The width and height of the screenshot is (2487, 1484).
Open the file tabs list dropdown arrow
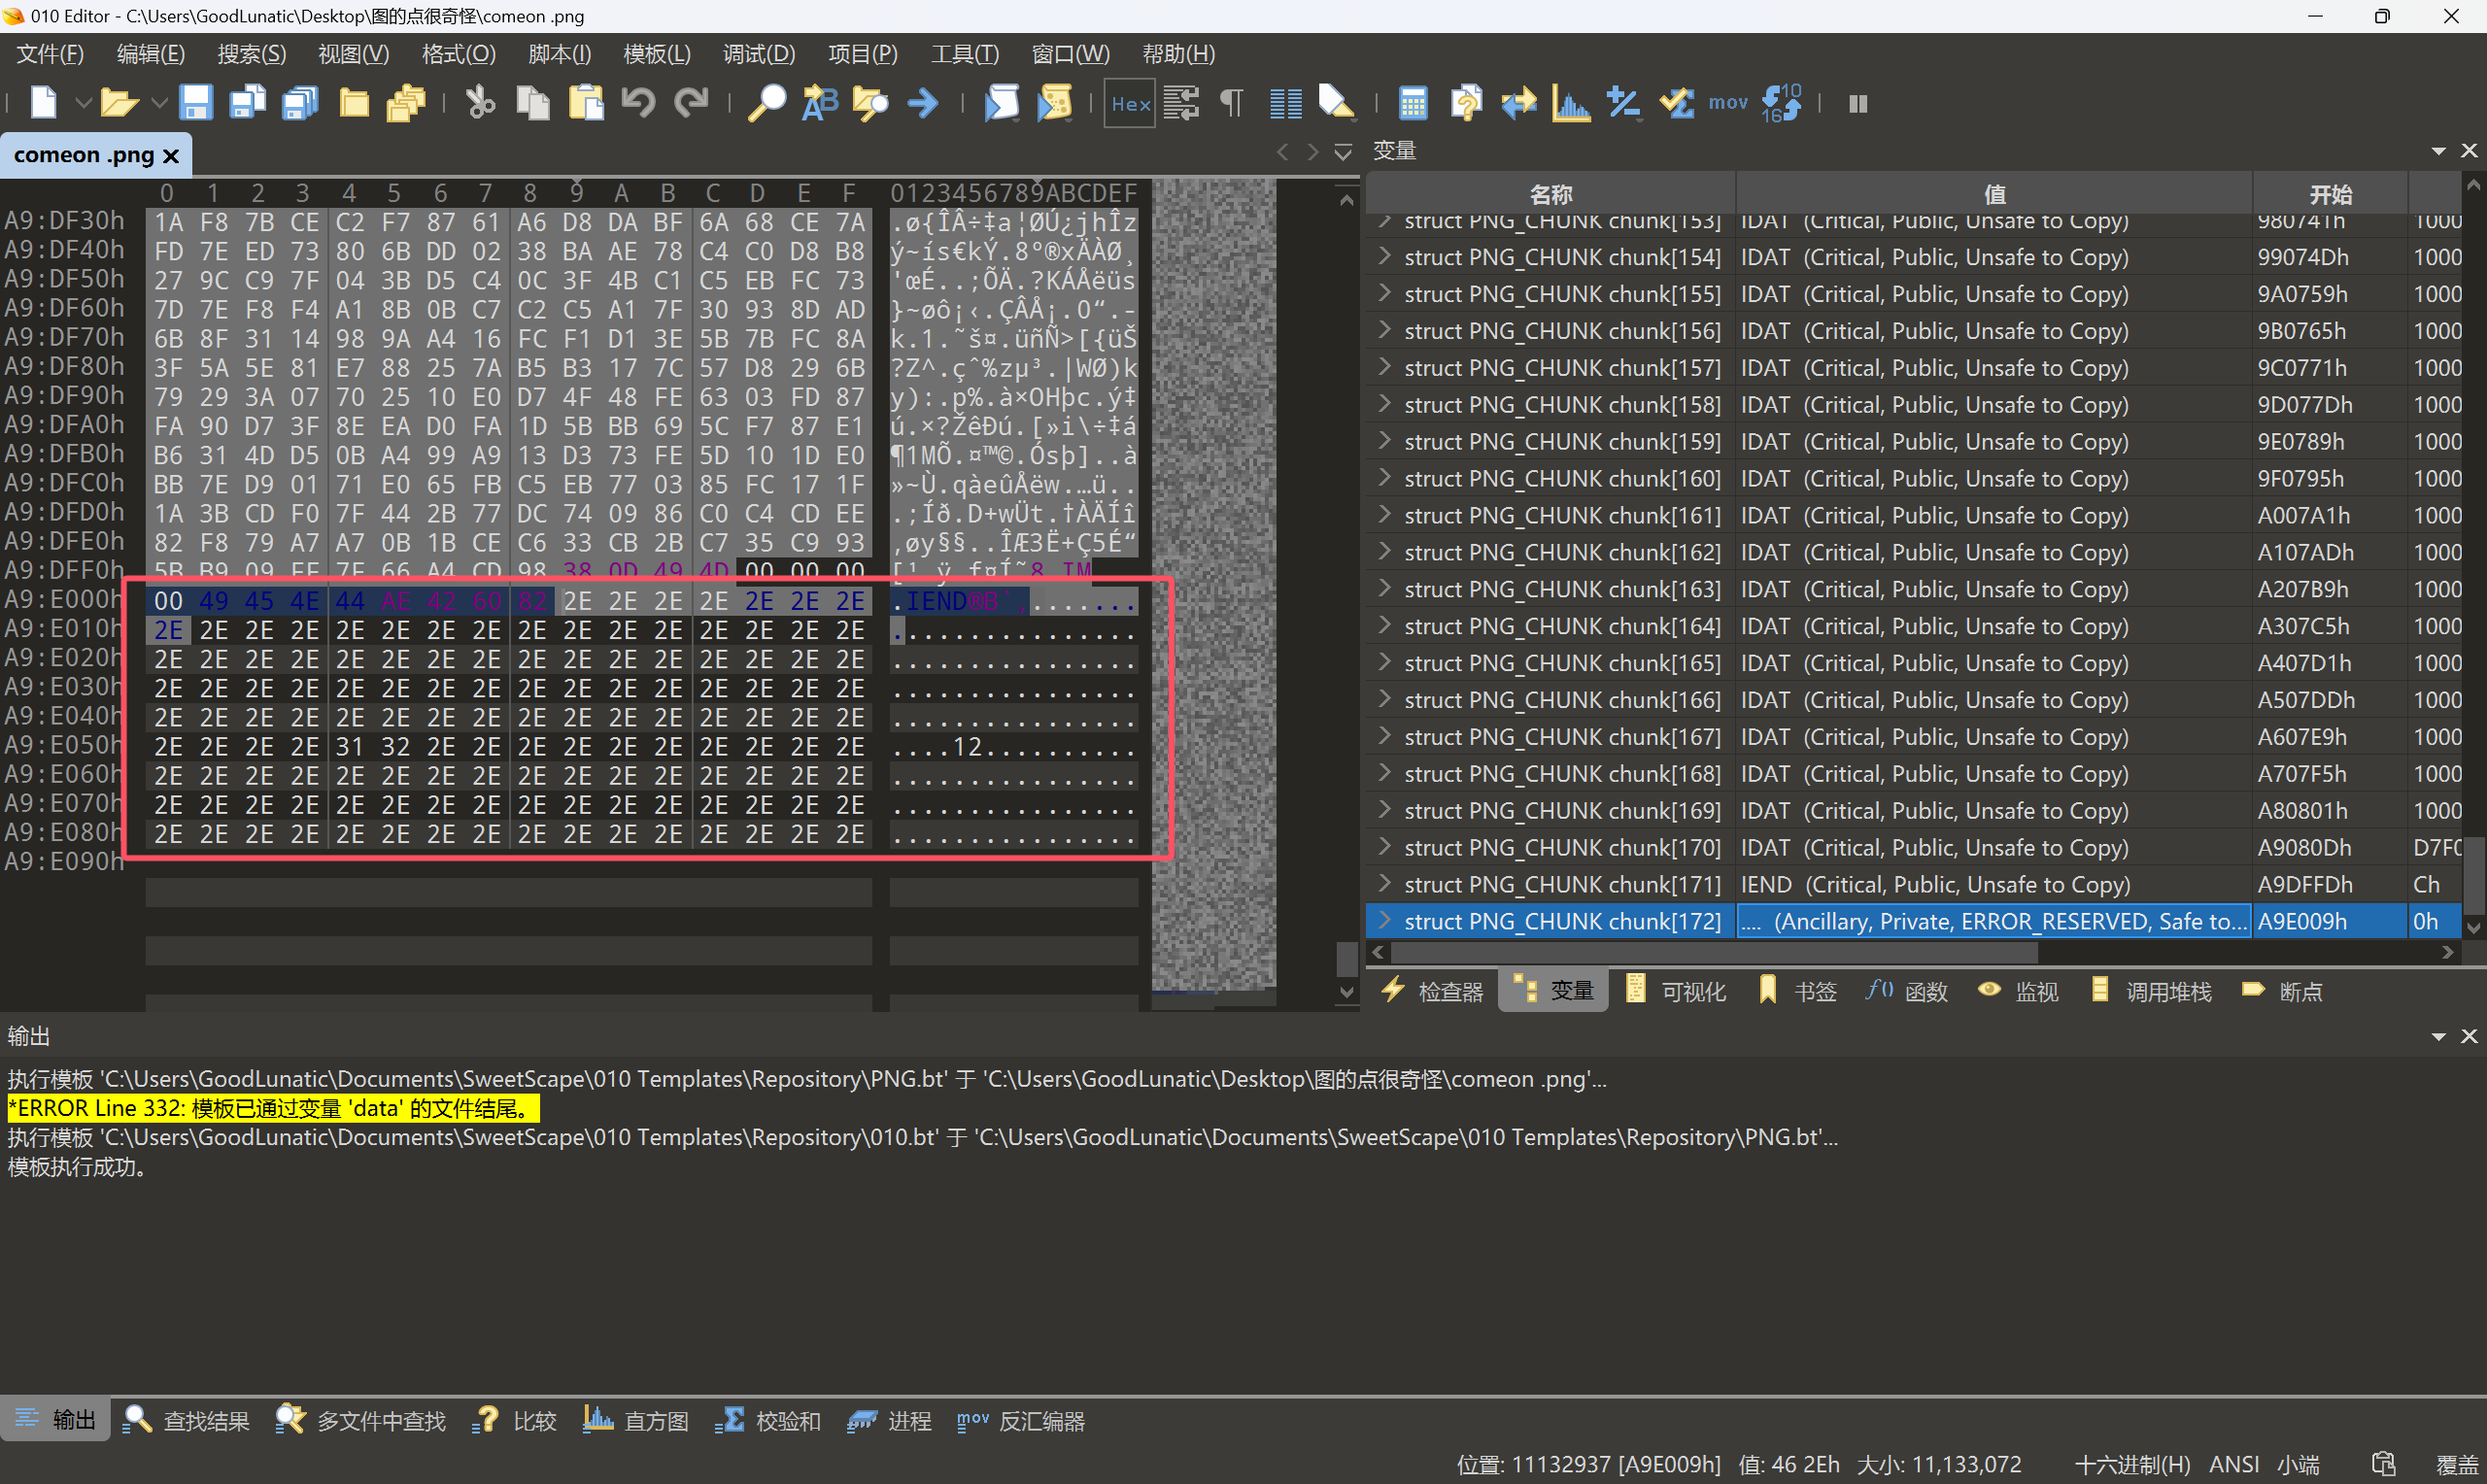(x=1343, y=152)
